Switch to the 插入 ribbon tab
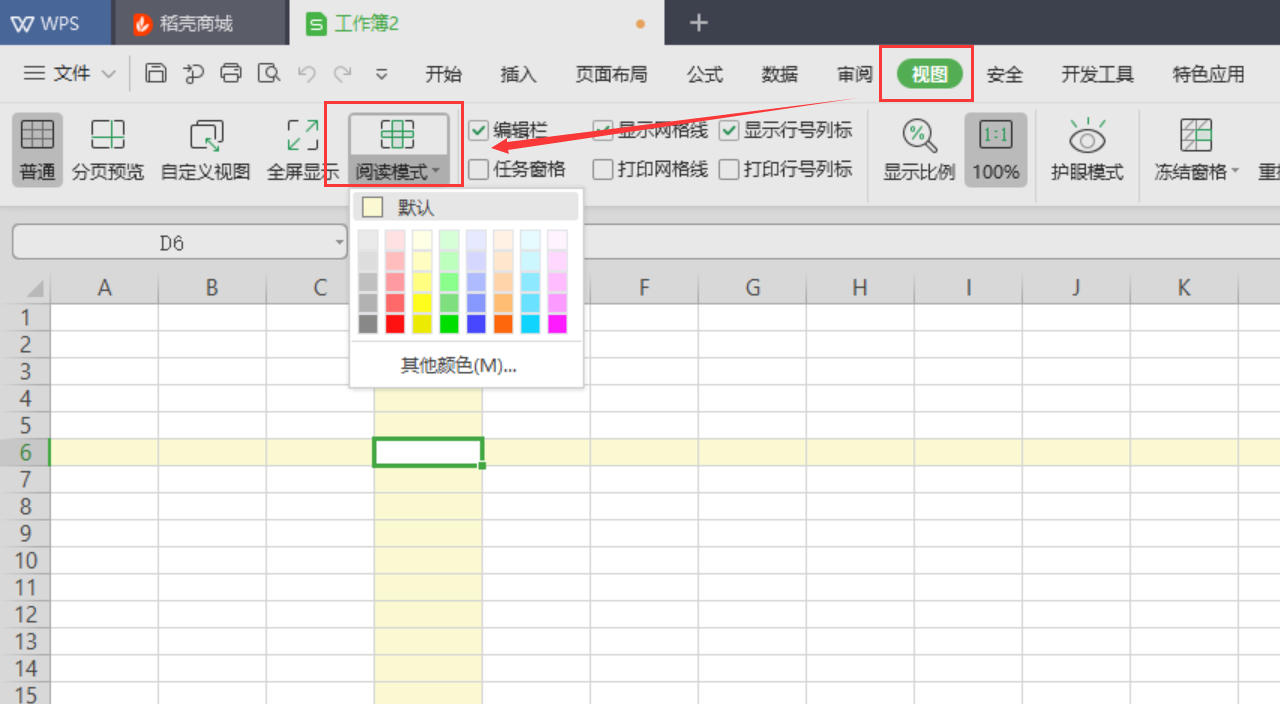The width and height of the screenshot is (1280, 704). [518, 74]
